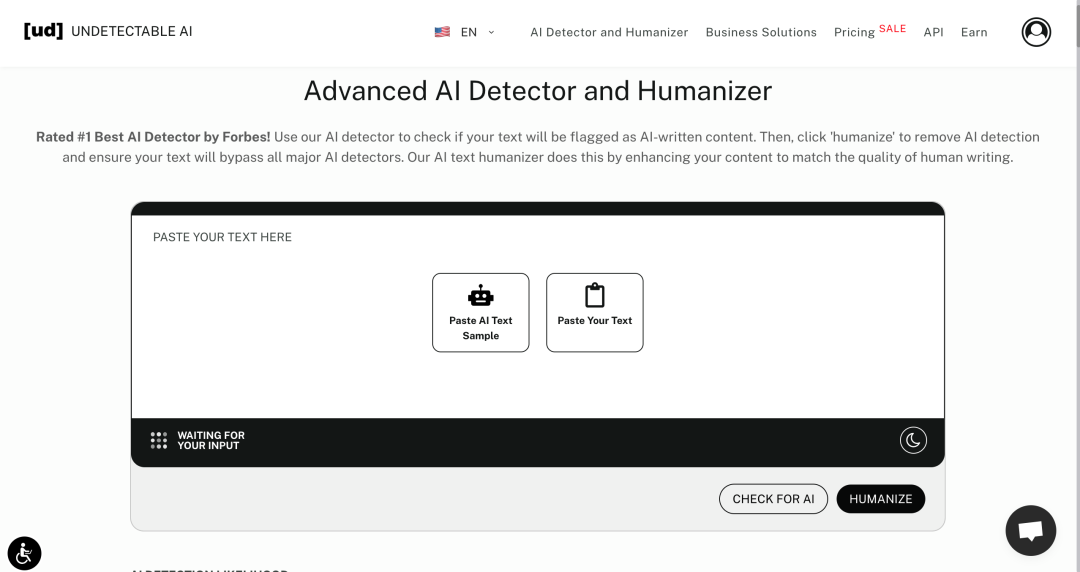Open Business Solutions menu item
Screen dimensions: 1080x572
(x=761, y=32)
